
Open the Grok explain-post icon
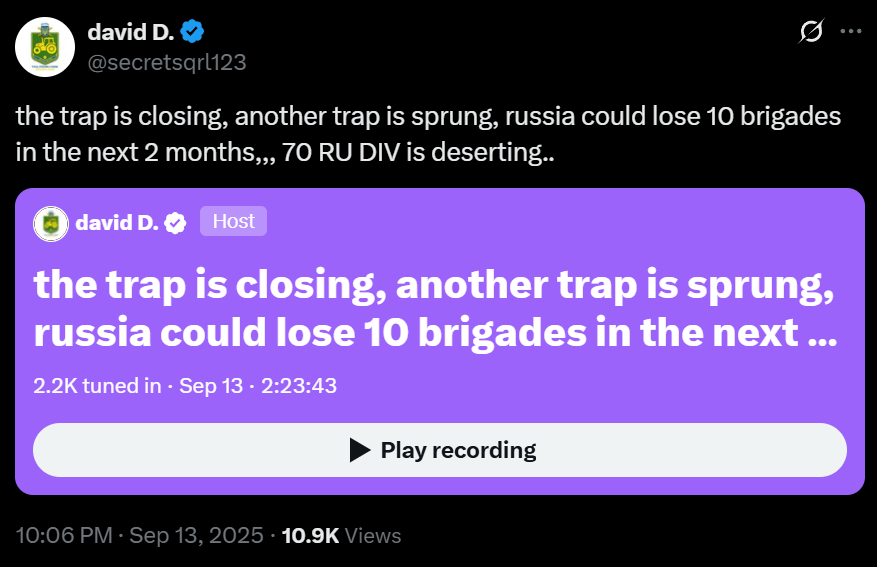[x=810, y=31]
